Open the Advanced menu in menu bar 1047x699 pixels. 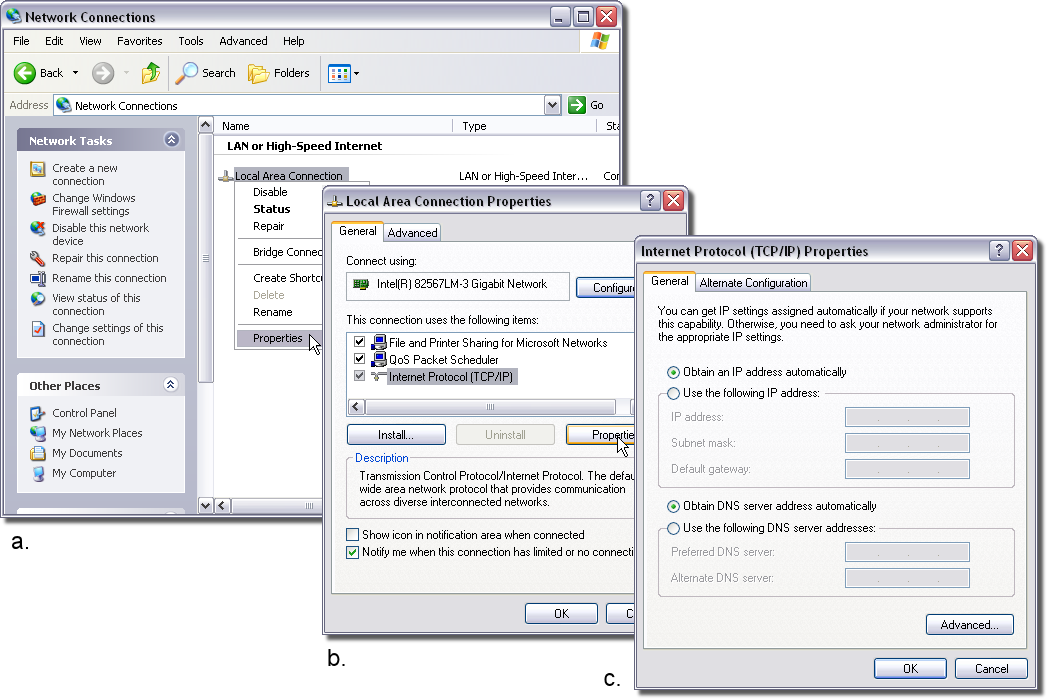point(243,41)
